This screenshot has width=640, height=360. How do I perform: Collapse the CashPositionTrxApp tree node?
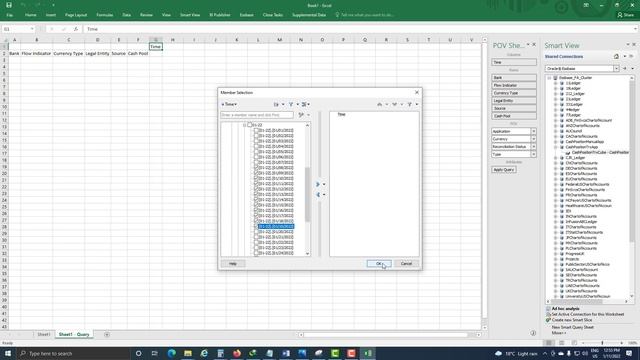[556, 147]
